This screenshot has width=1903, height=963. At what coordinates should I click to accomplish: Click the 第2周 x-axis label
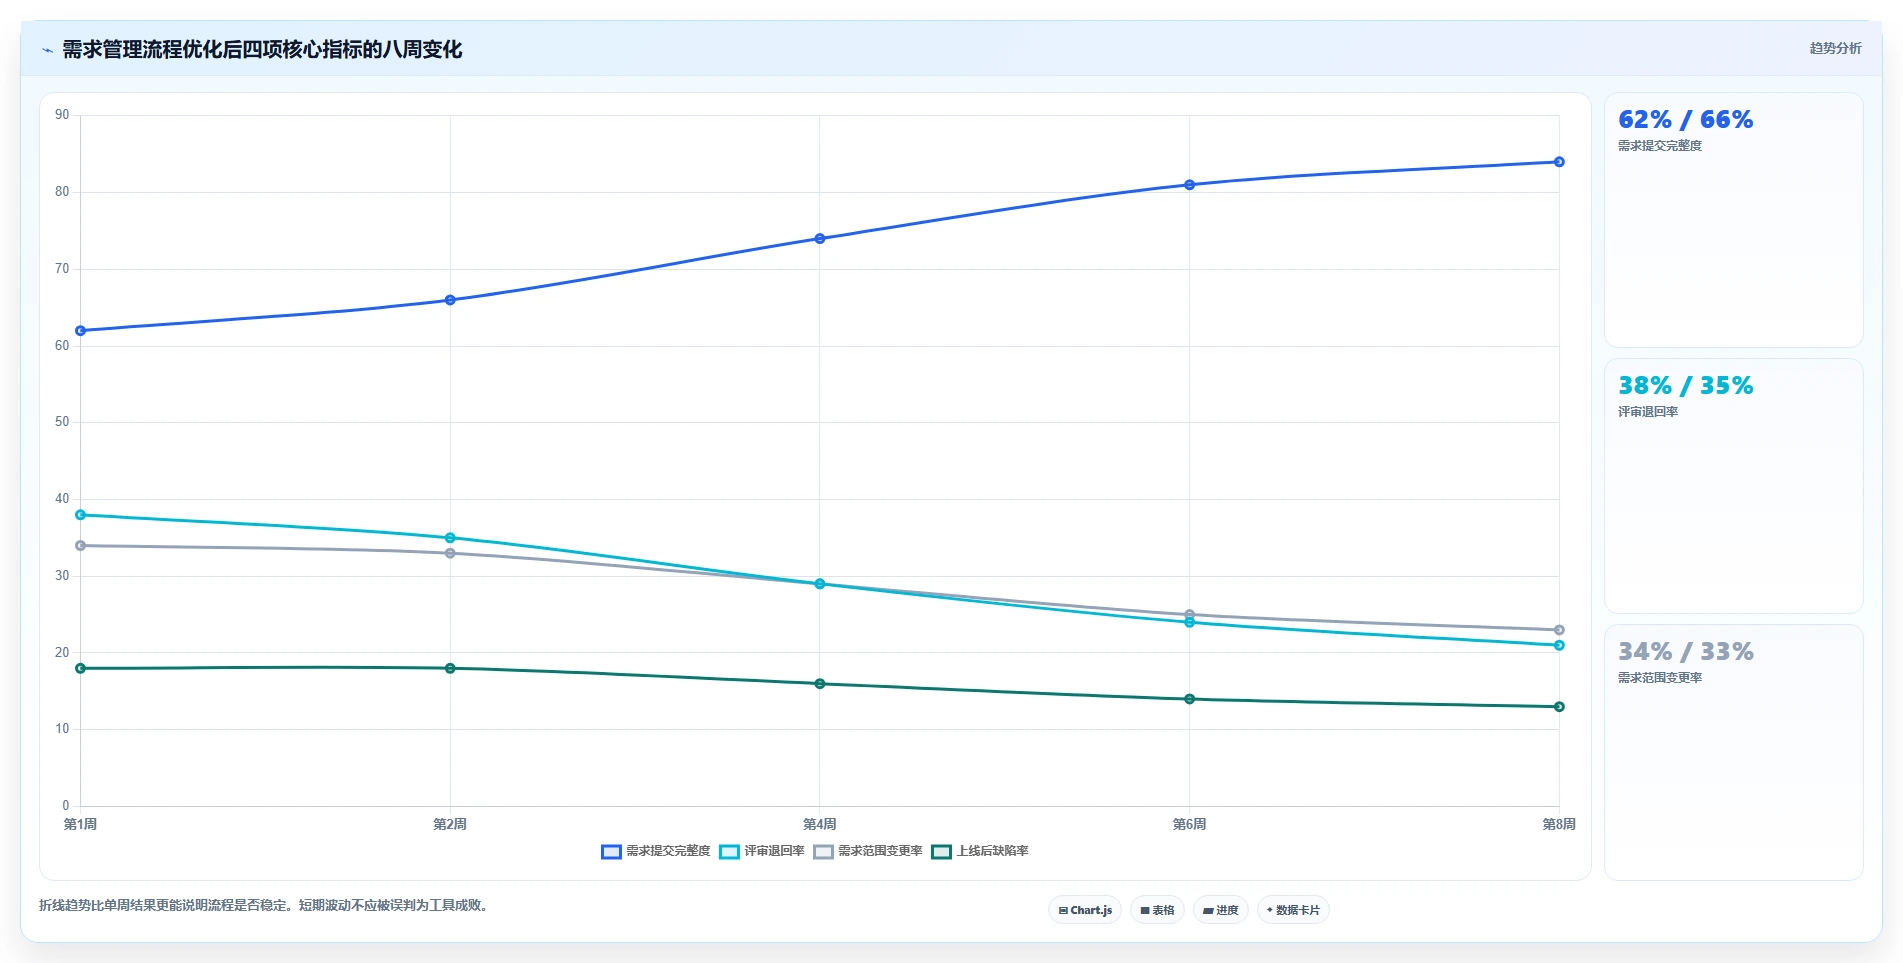[x=450, y=825]
